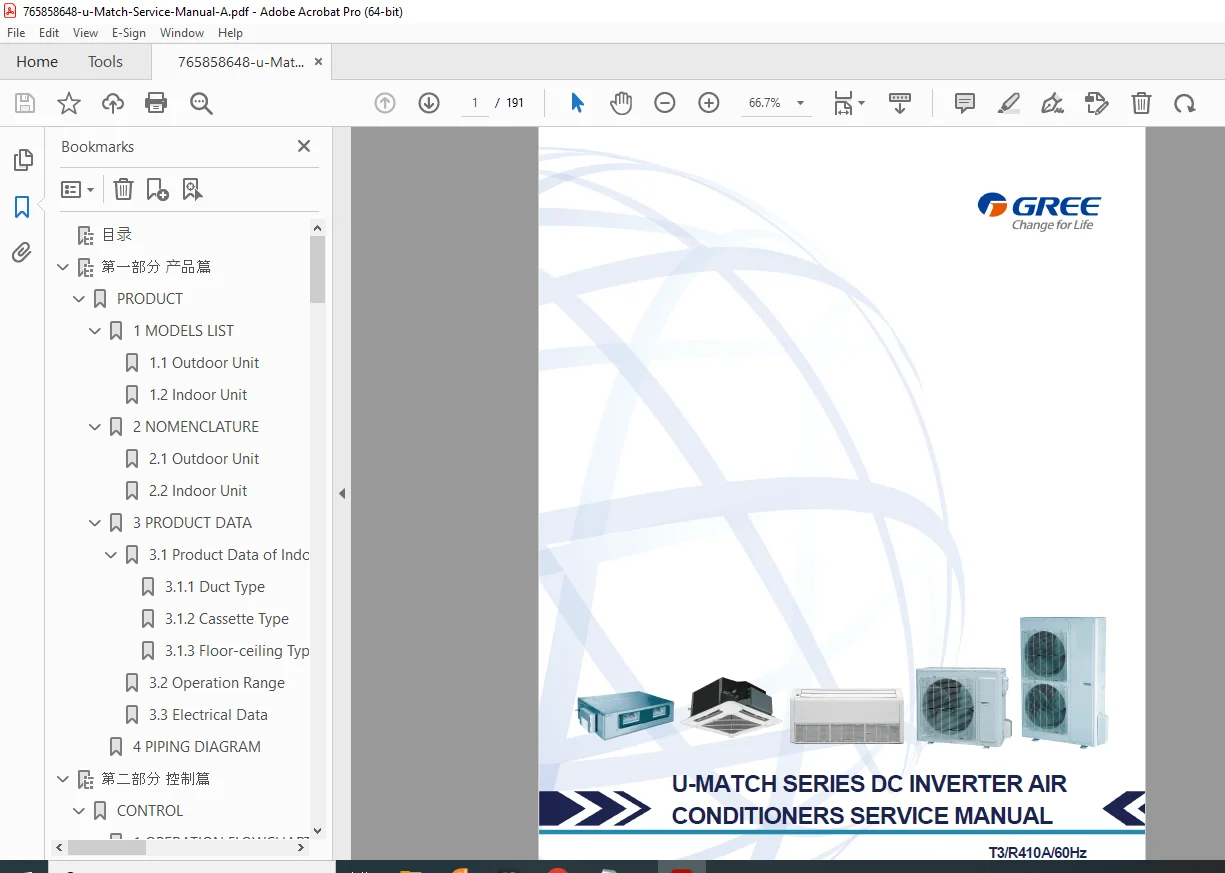Open the 3.2 Operation Range bookmark
This screenshot has height=873, width=1225.
pyautogui.click(x=217, y=683)
